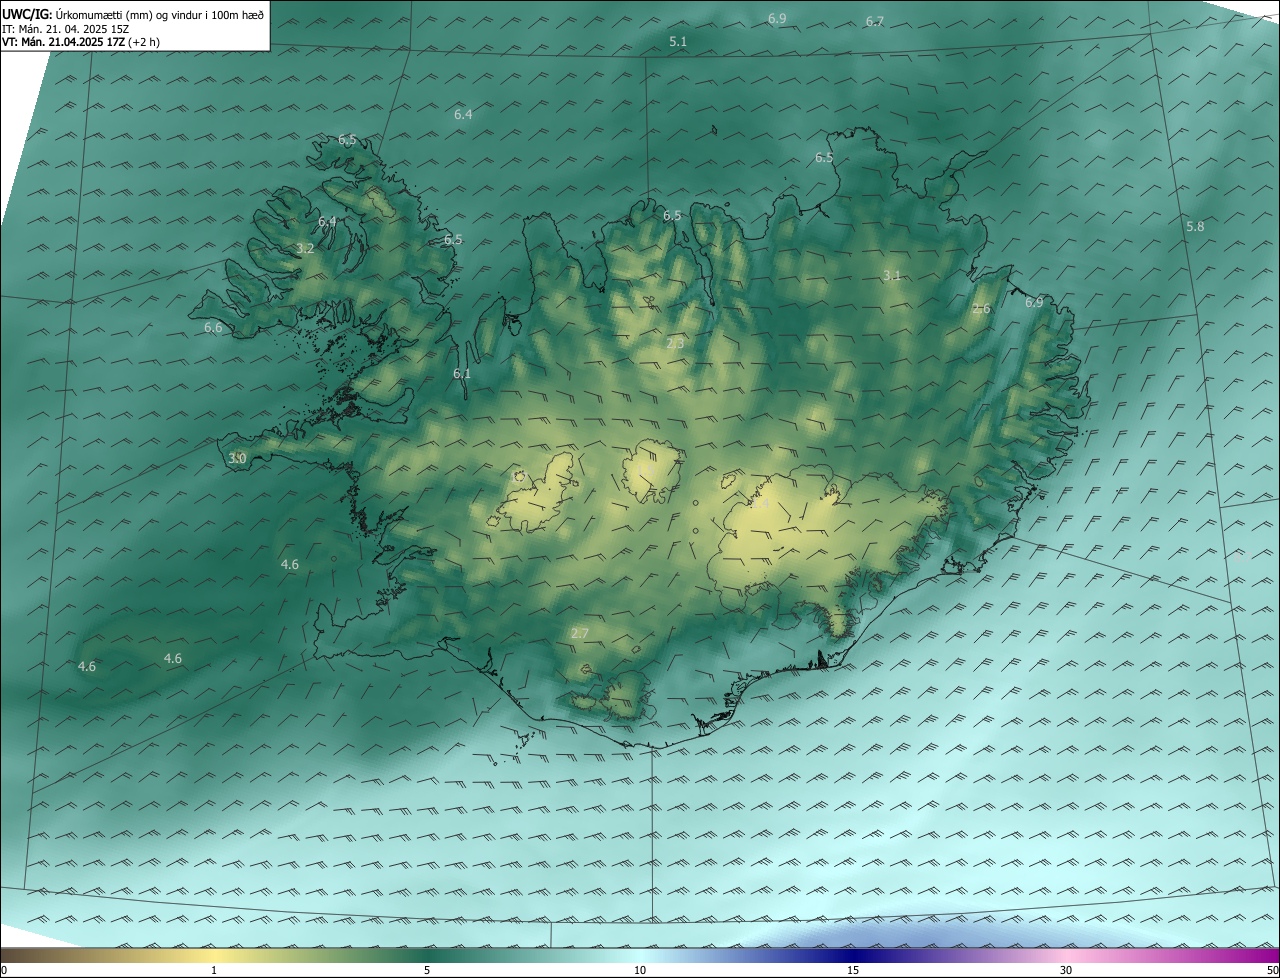Screen dimensions: 1280x978
Task: Click the 6.7 label at the top edge
Action: [x=875, y=21]
